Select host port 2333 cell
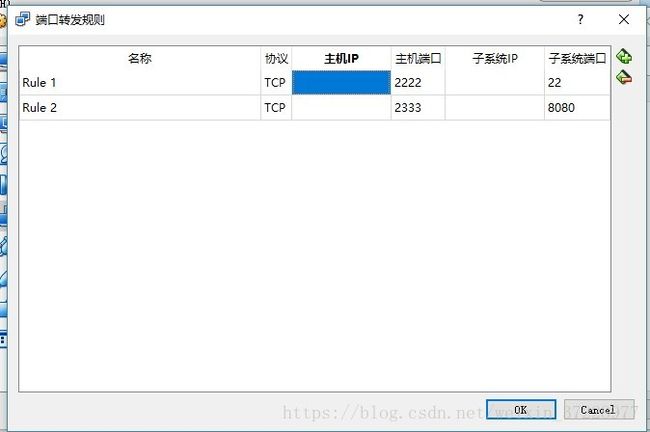Screen dimensions: 650x432 [418, 108]
